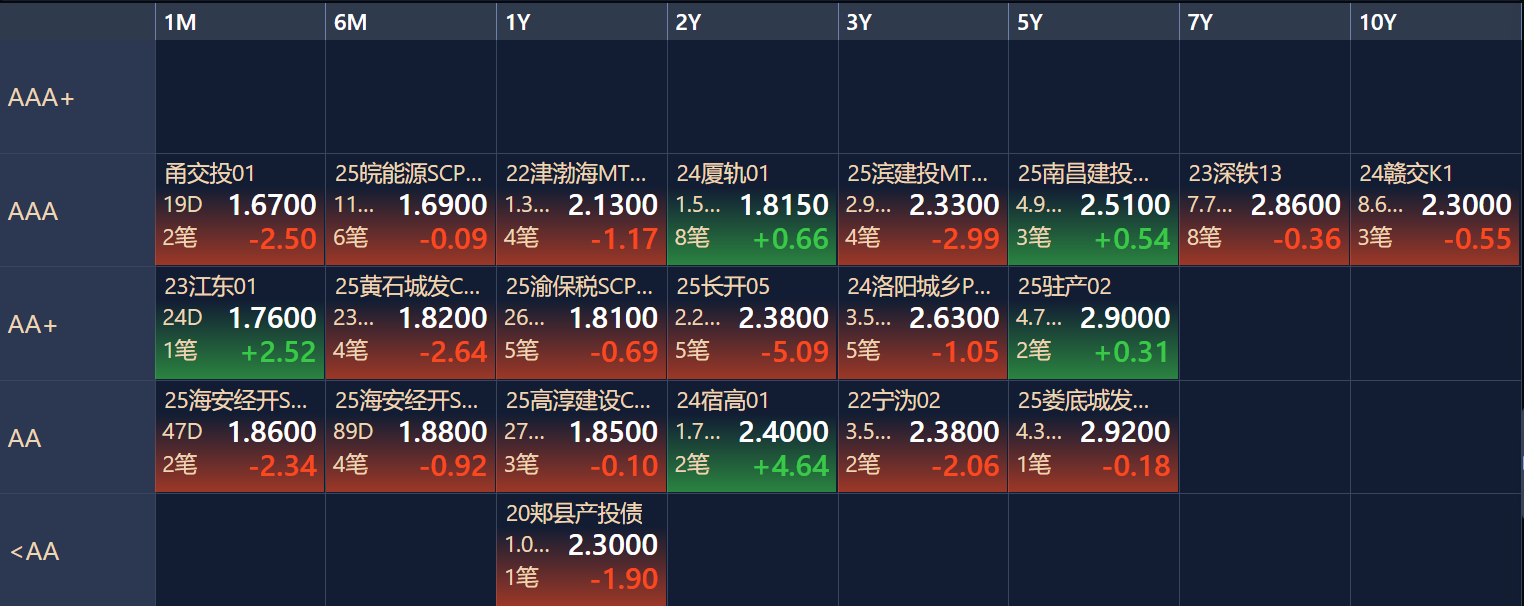Select the 23江东01 bond tile
The image size is (1524, 606).
click(240, 322)
